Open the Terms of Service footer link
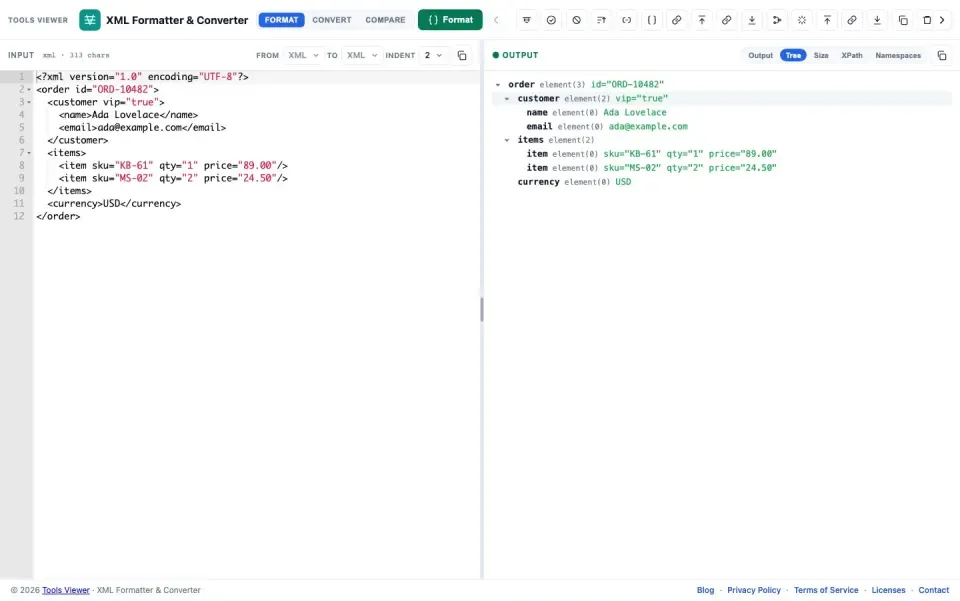Viewport: 960px width, 601px height. [x=826, y=590]
